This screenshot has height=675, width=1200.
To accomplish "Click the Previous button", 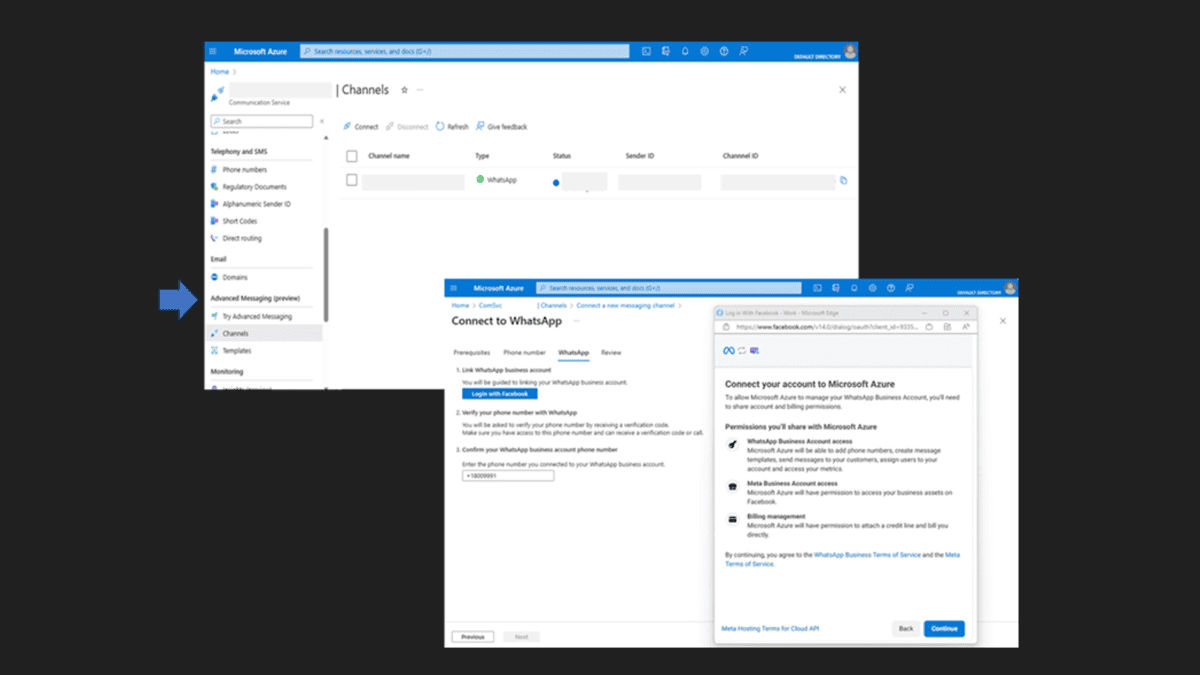I will (473, 636).
